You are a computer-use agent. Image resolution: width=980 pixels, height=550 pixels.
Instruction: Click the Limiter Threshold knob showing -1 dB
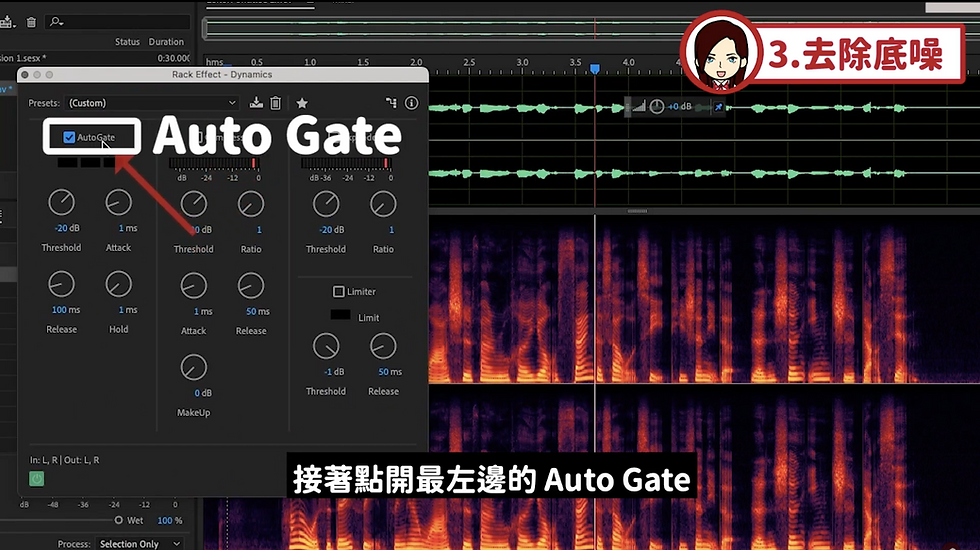pyautogui.click(x=326, y=346)
